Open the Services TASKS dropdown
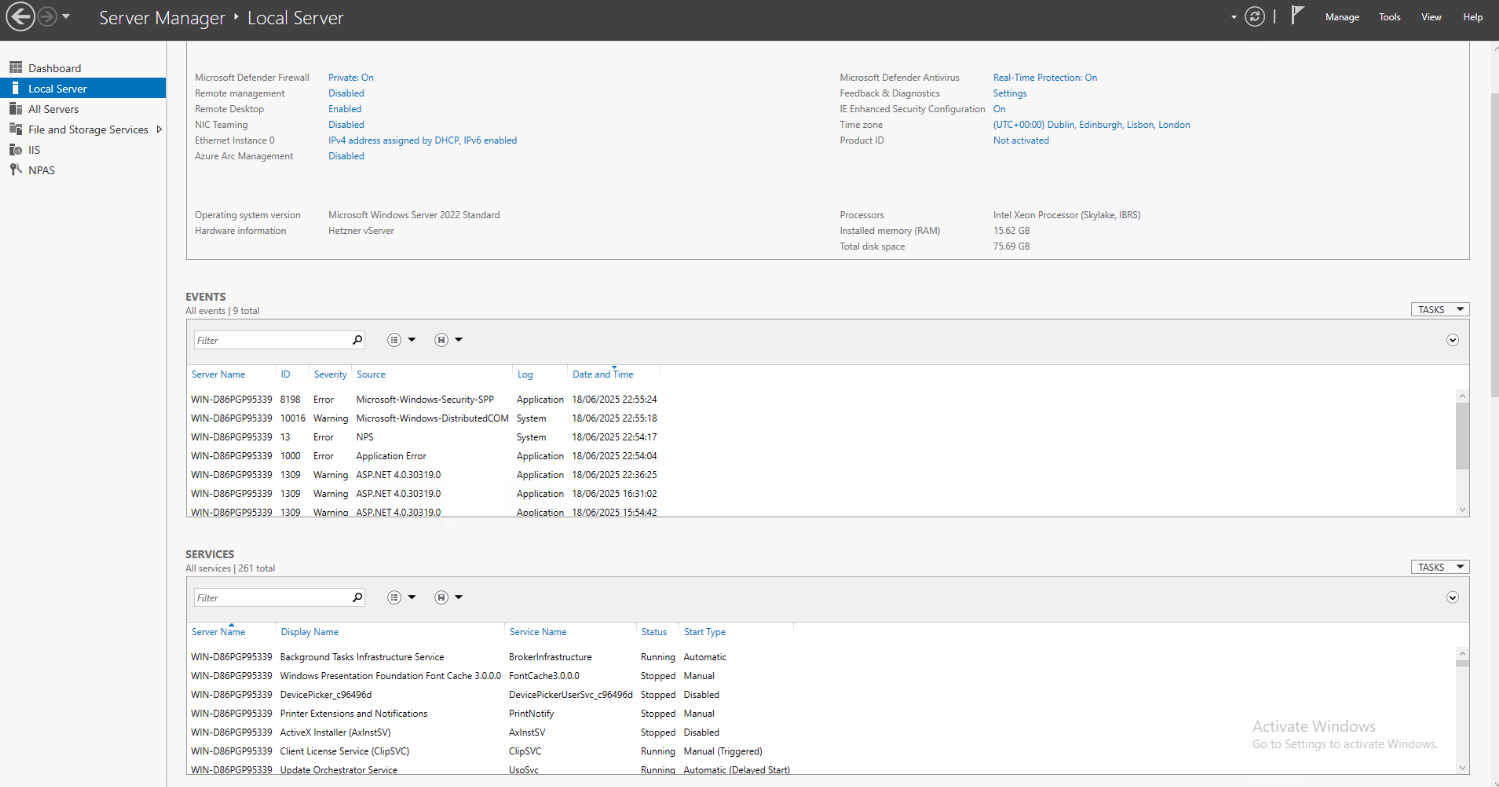Screen dimensions: 1499x787 (x=1439, y=567)
